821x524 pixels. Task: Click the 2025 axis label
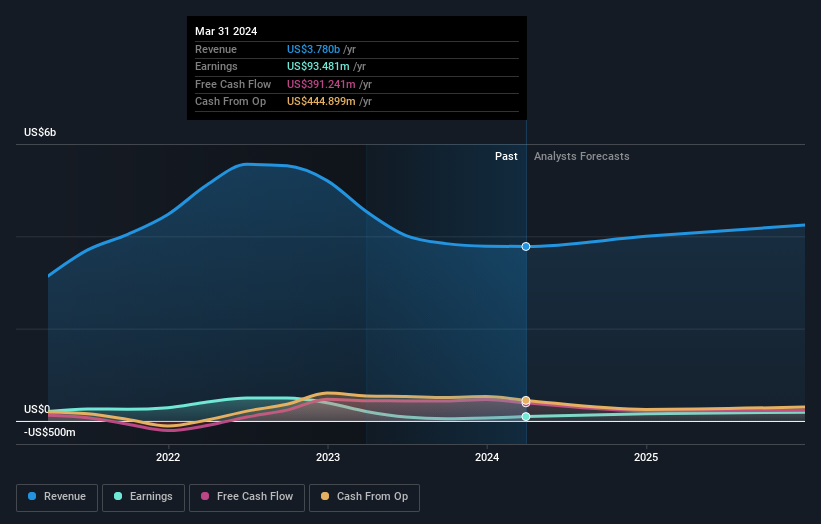point(646,458)
